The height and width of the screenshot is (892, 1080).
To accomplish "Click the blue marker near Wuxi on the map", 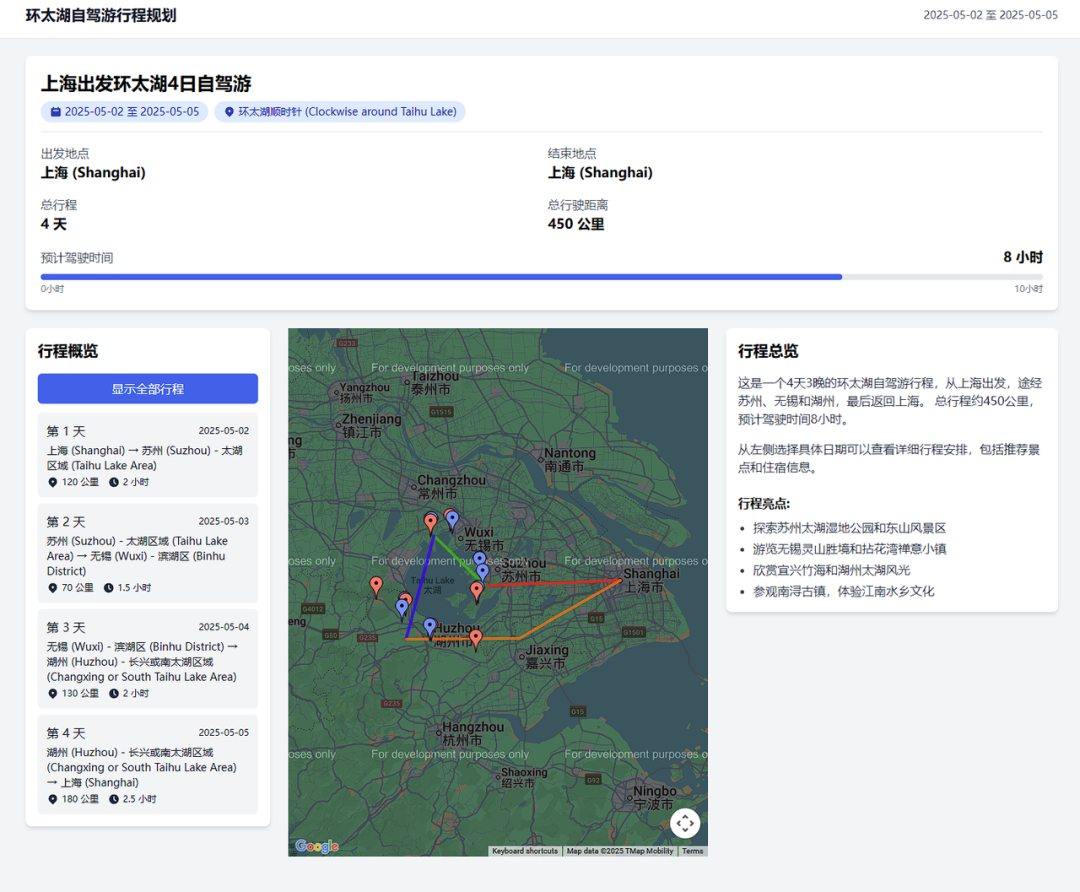I will coord(452,518).
